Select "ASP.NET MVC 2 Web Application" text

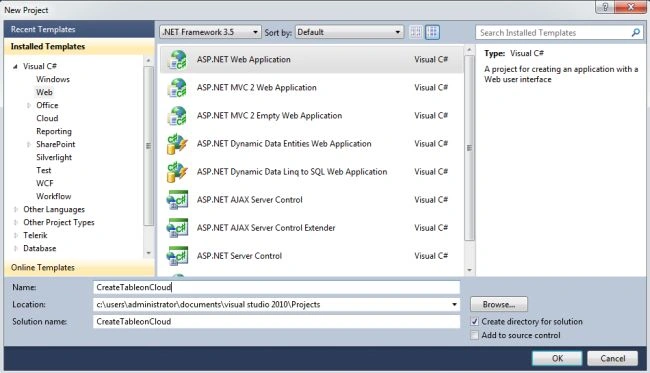(x=257, y=88)
